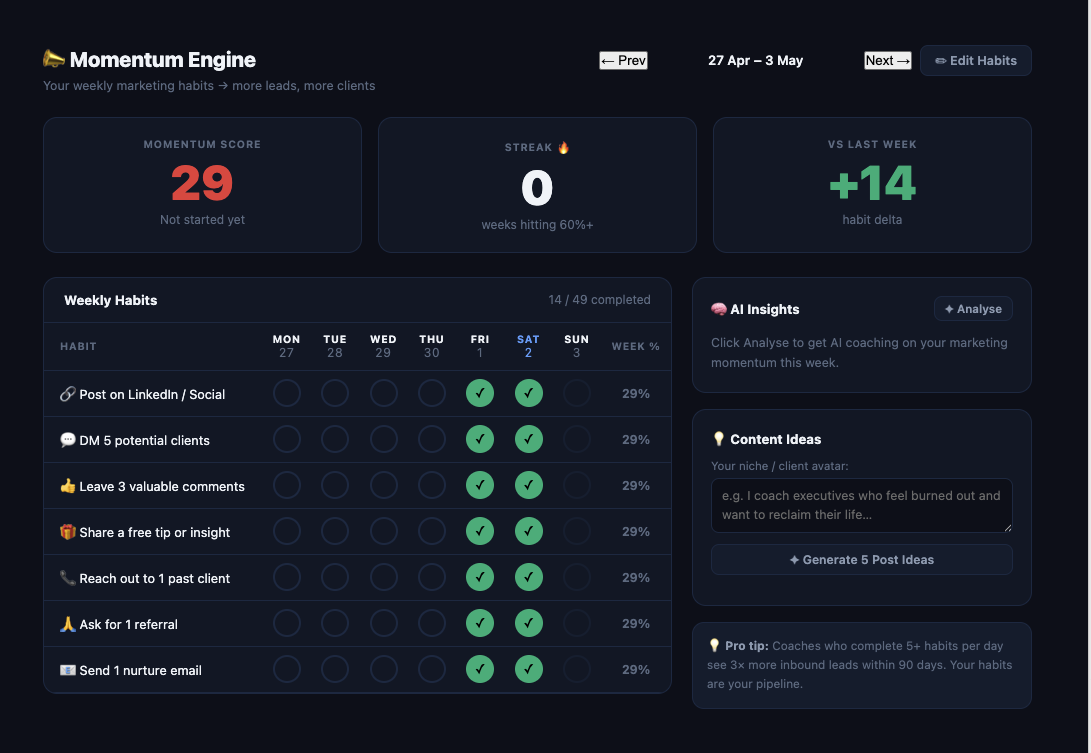Click the fire icon next to Streak
This screenshot has width=1091, height=753.
click(x=564, y=147)
